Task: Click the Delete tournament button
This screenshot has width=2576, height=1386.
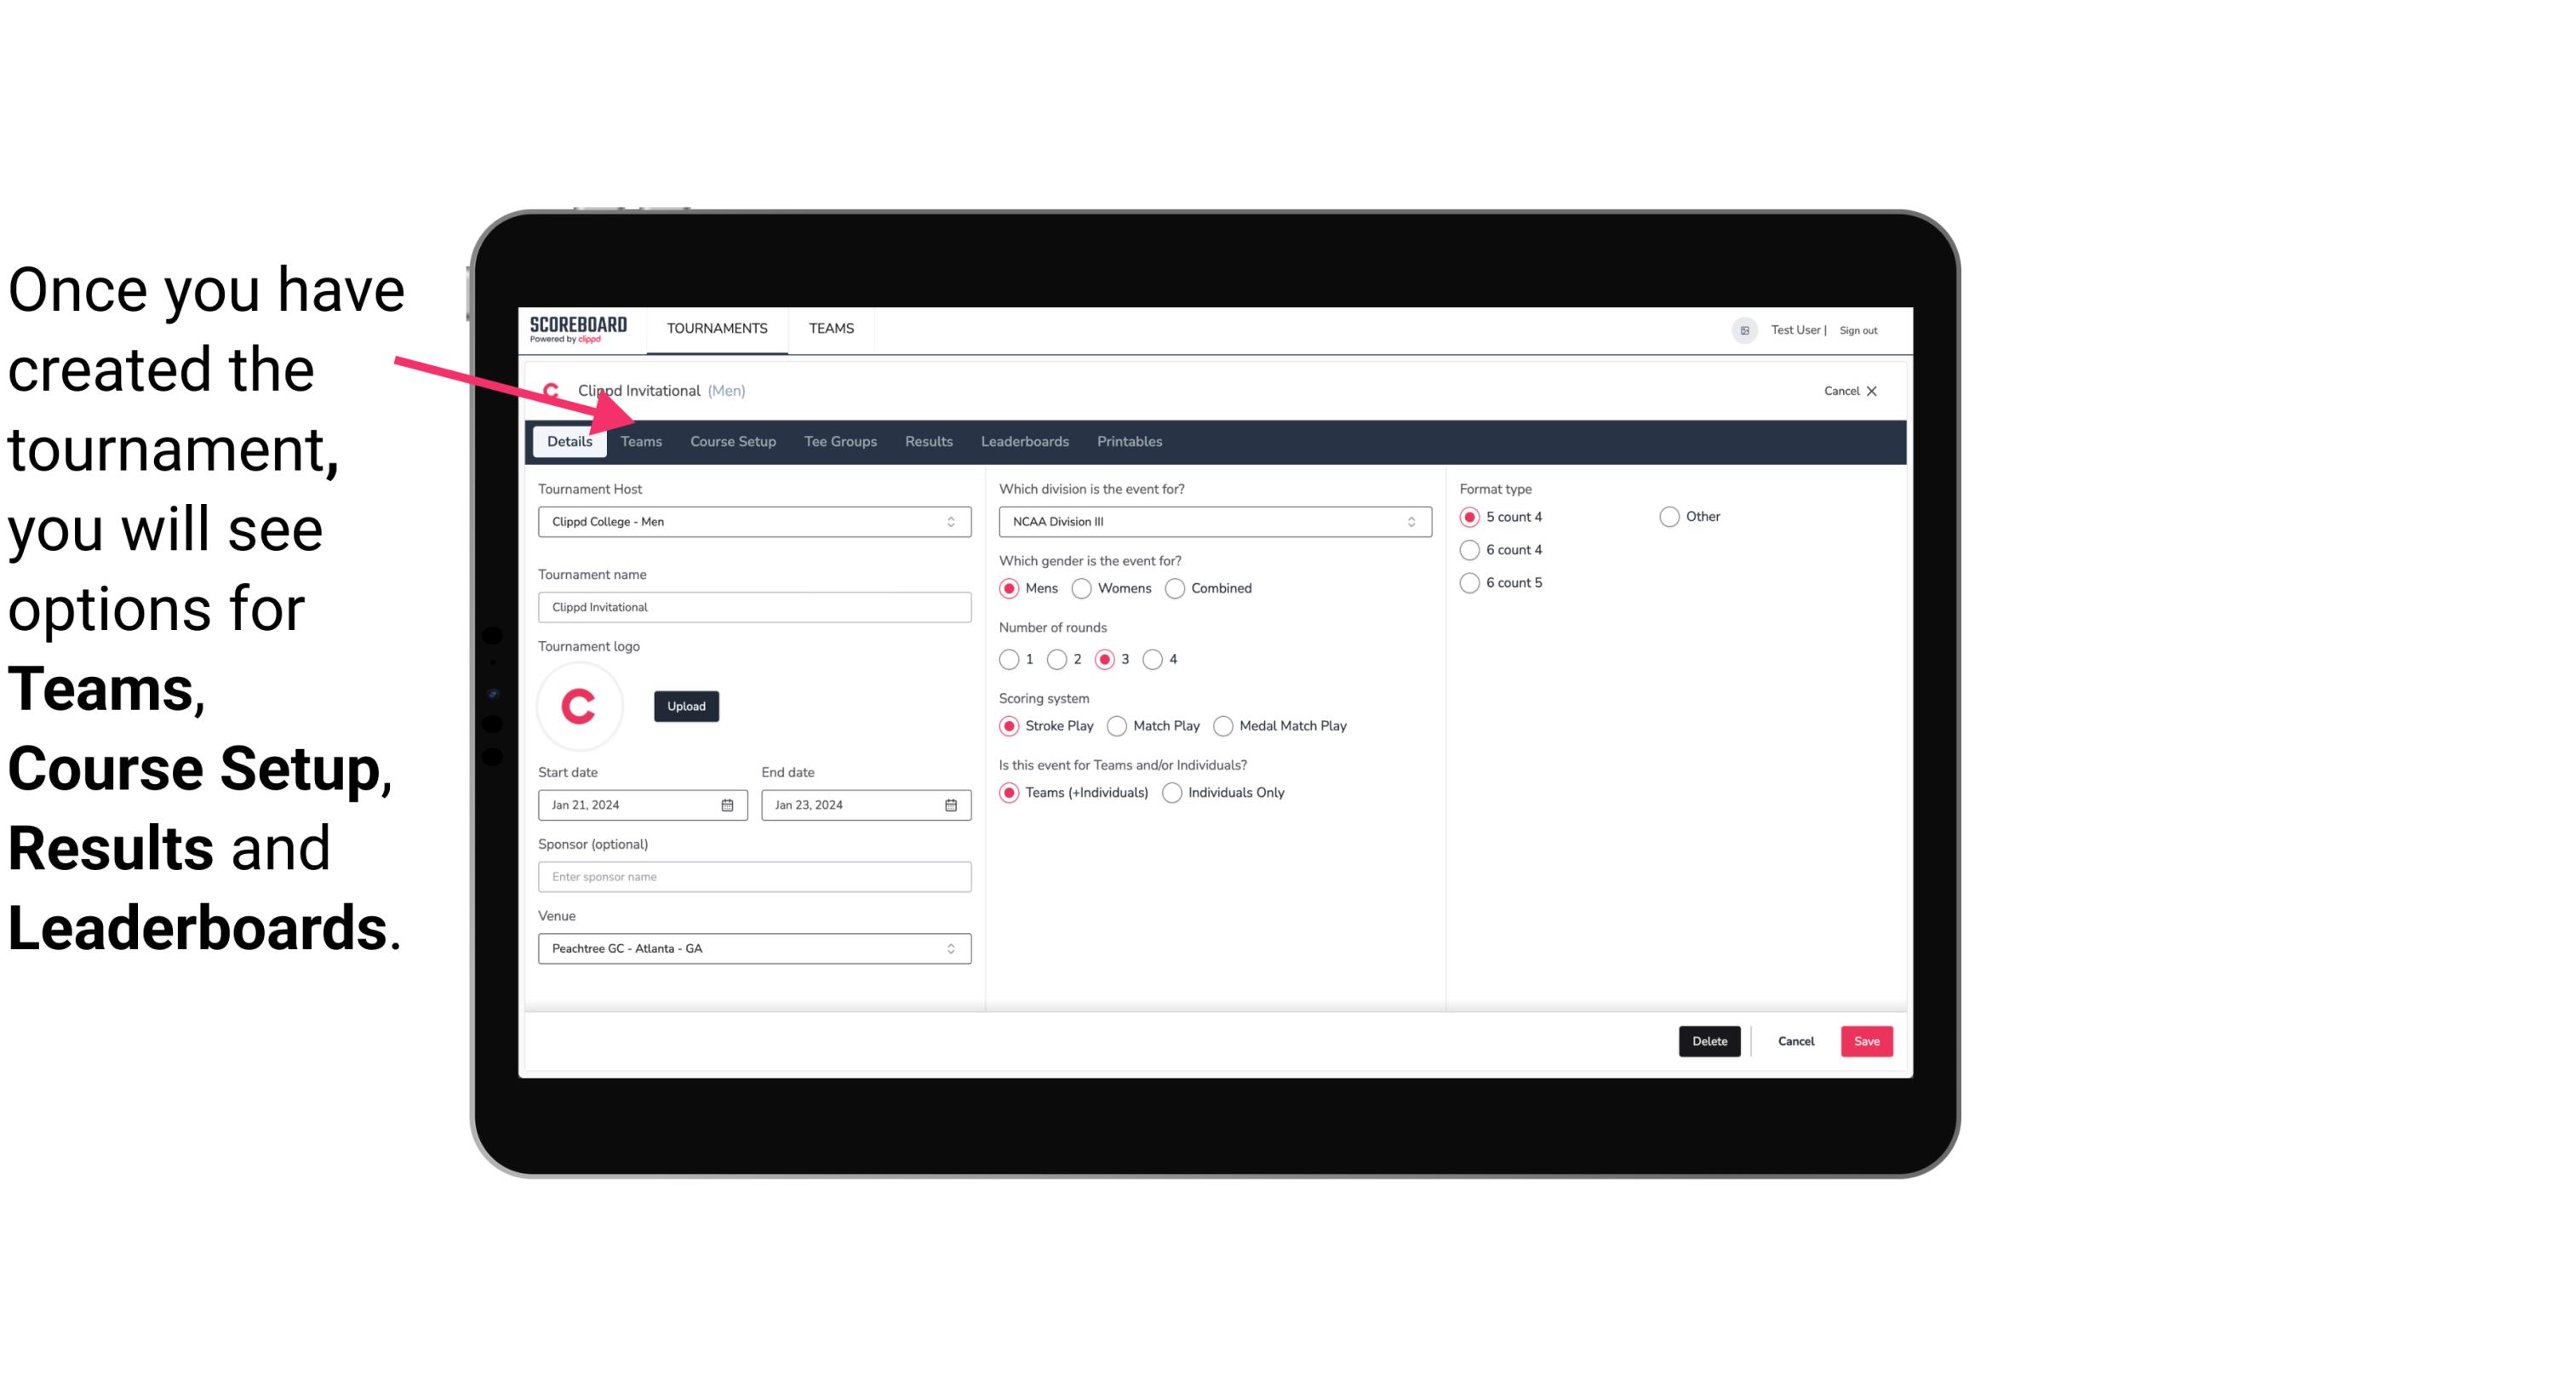Action: click(x=1709, y=1041)
